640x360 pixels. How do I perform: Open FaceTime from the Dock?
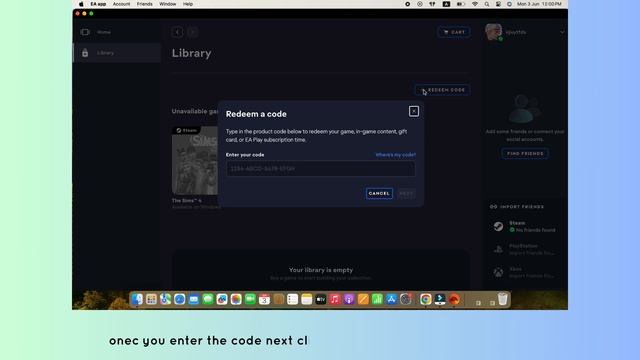[x=250, y=299]
